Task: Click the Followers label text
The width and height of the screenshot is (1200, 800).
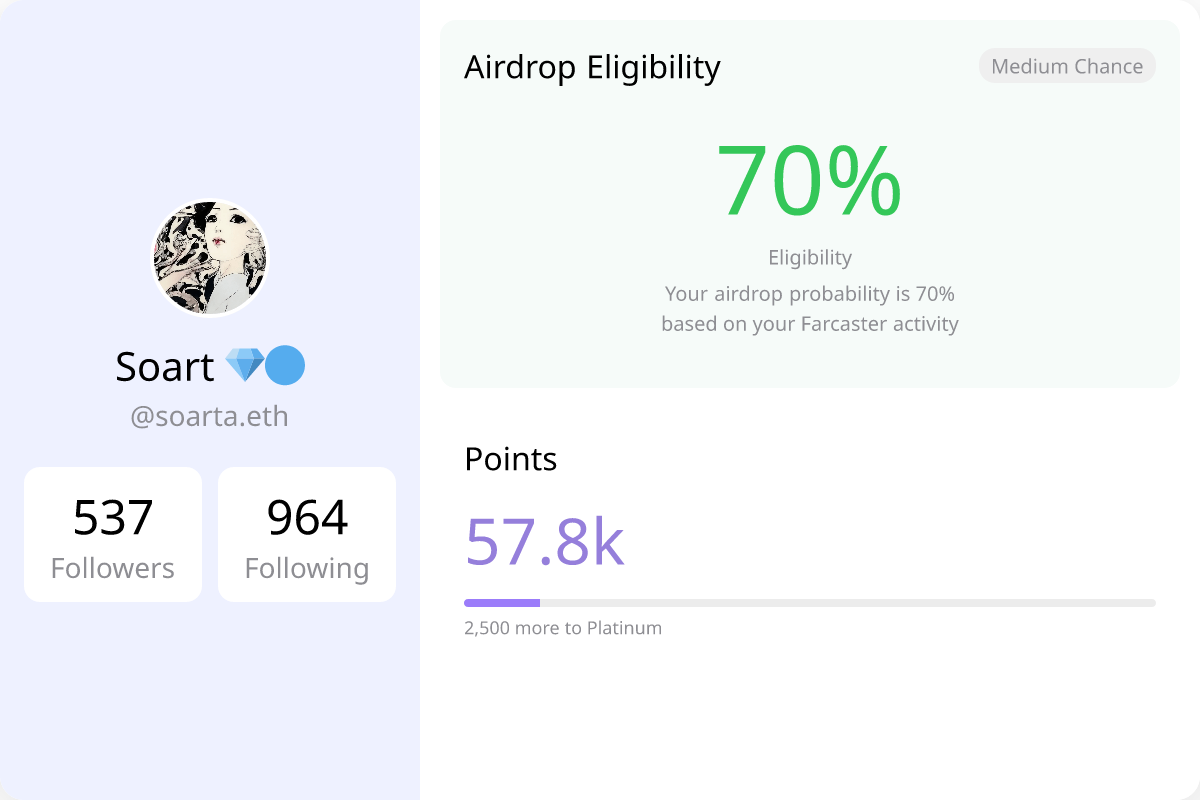Action: click(x=113, y=568)
